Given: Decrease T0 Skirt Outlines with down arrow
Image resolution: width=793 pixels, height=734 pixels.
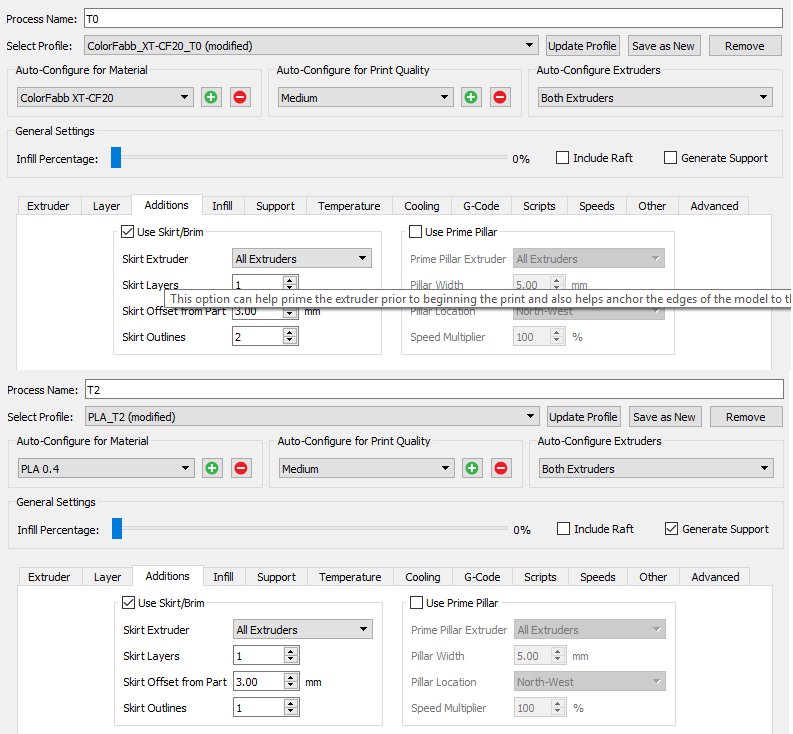Looking at the screenshot, I should (290, 340).
